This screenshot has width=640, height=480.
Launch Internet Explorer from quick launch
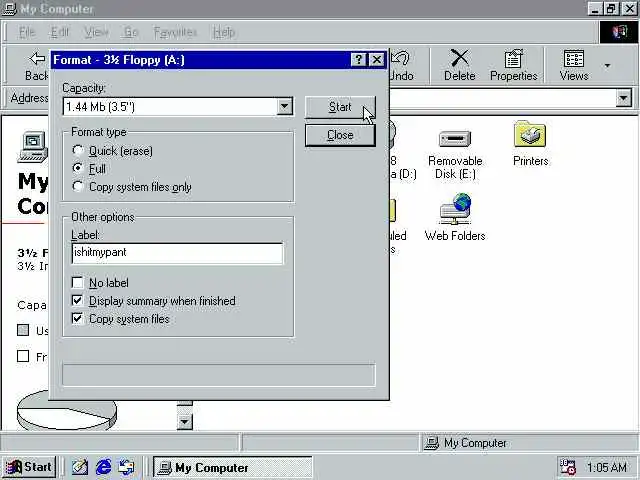104,467
